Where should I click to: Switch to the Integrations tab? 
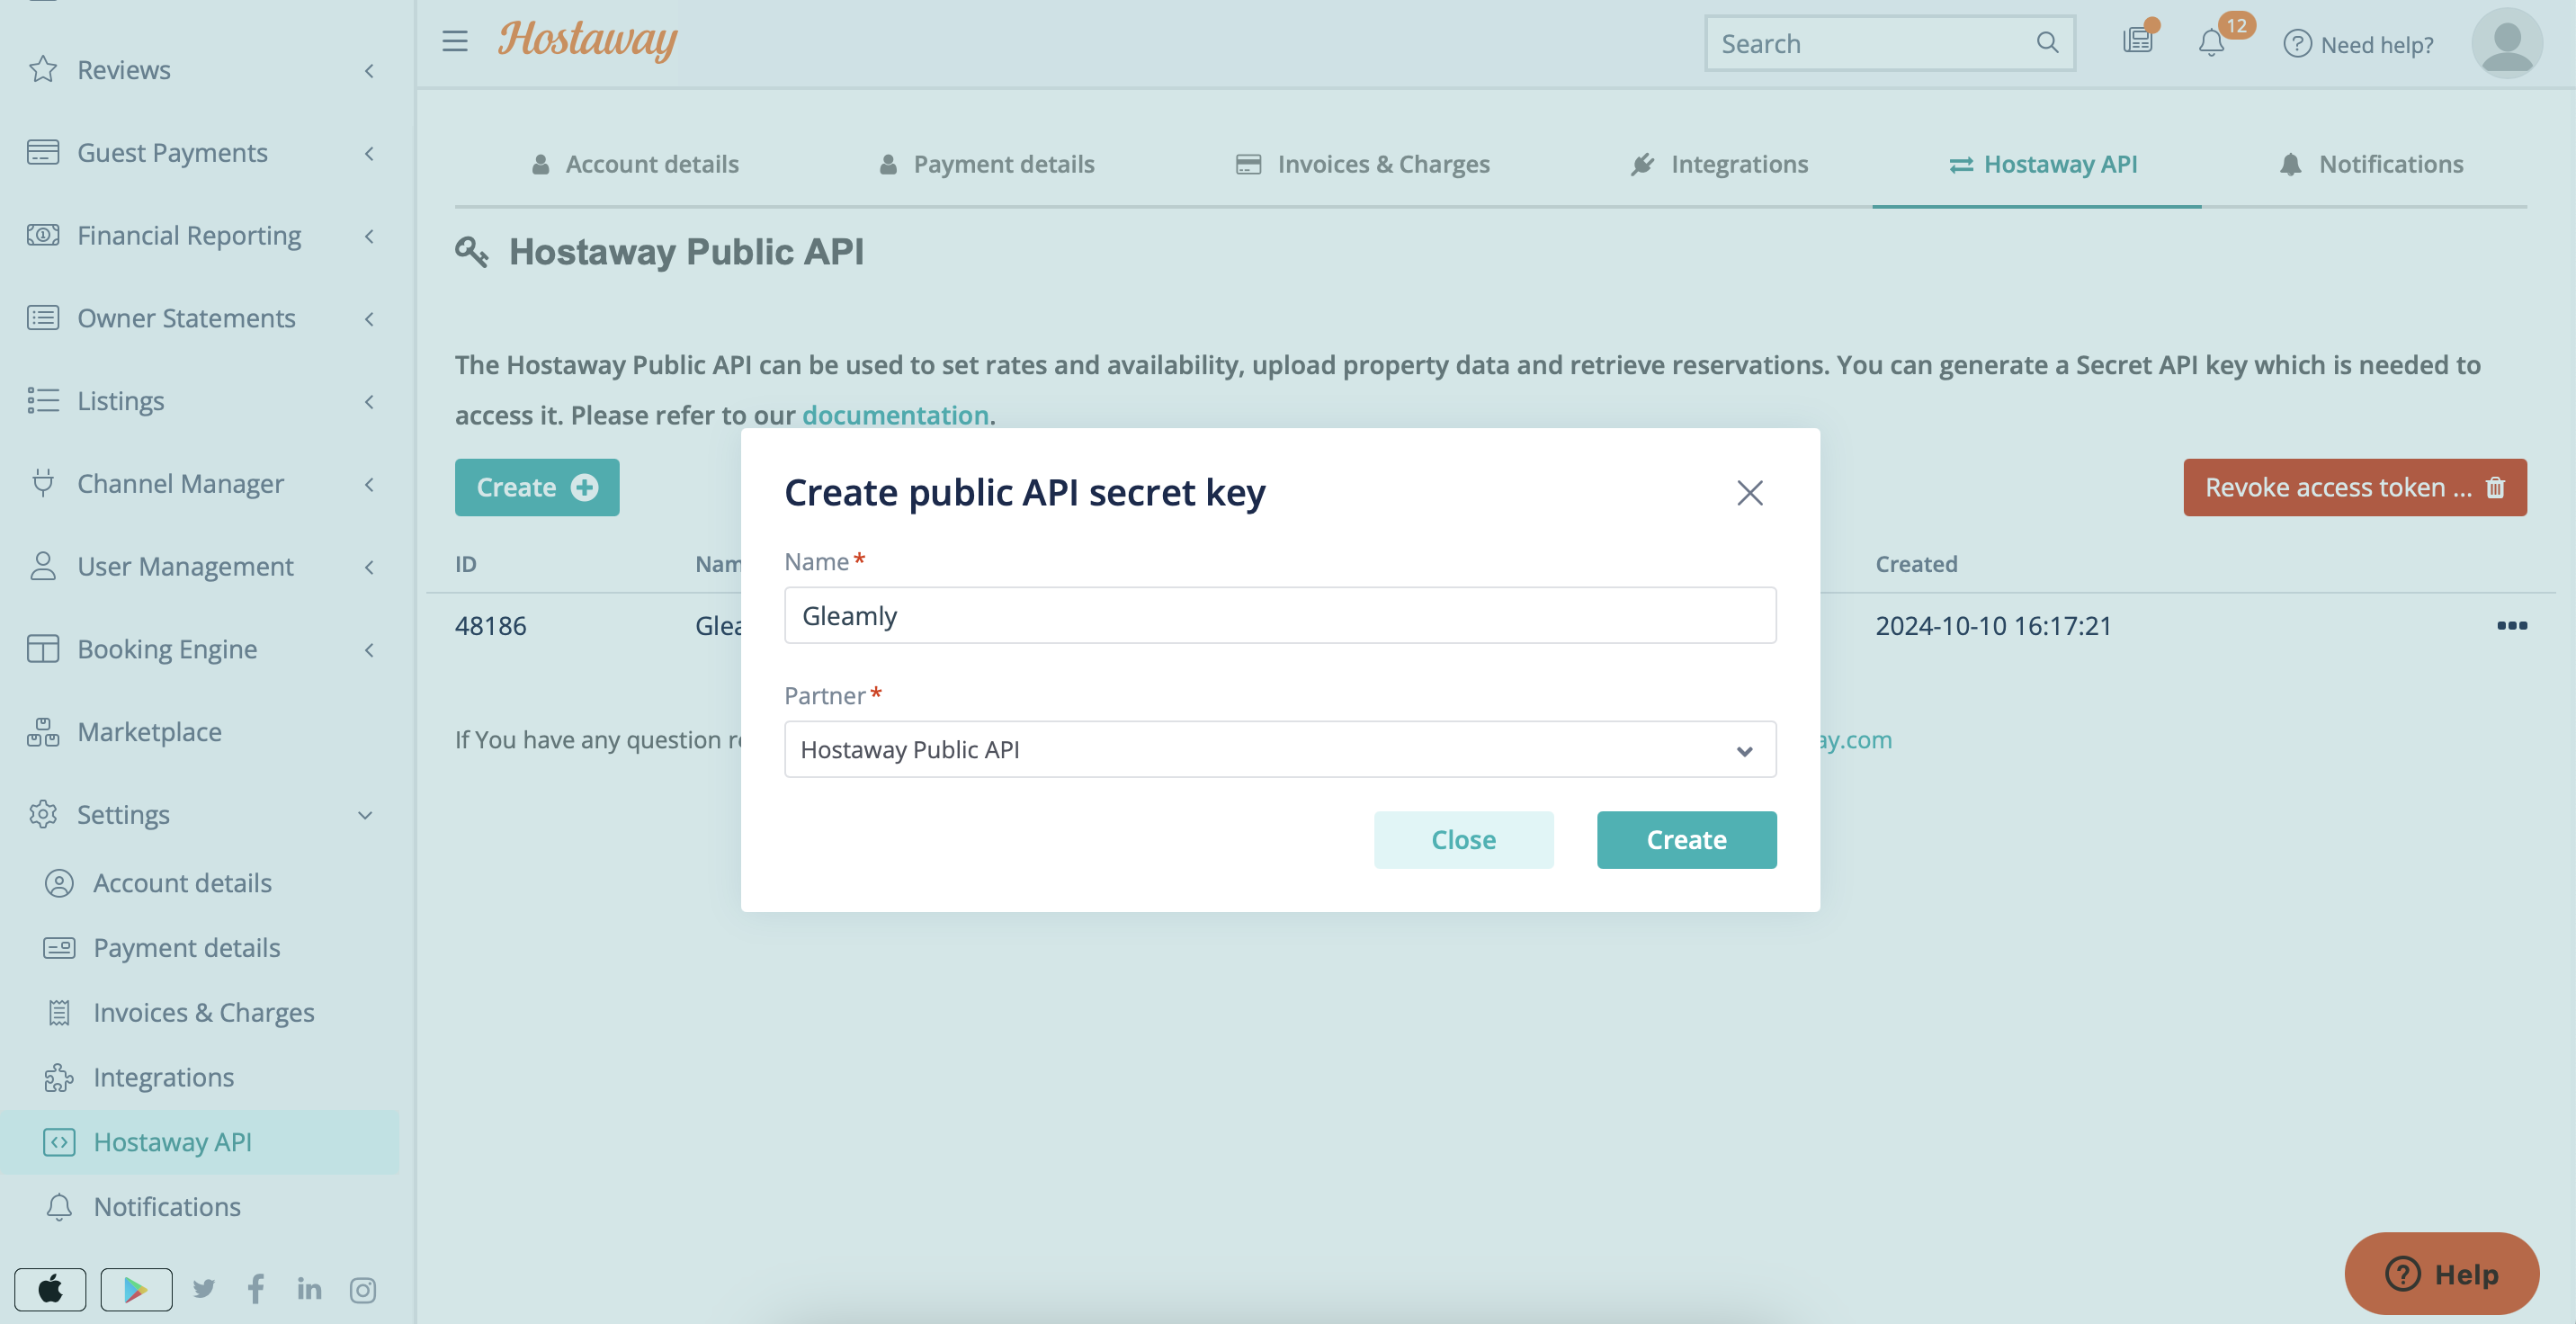click(x=1720, y=164)
